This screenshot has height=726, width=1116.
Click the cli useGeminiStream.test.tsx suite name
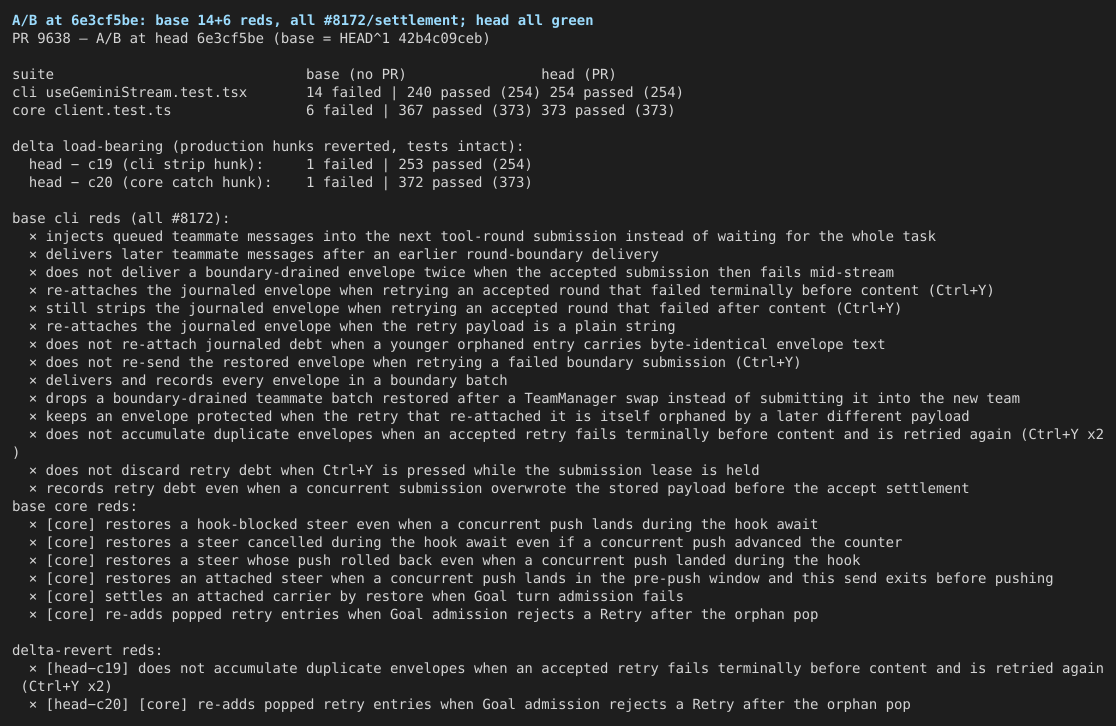click(x=130, y=93)
